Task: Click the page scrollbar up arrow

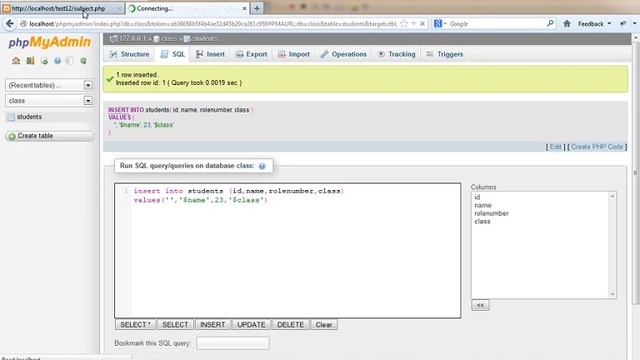Action: click(636, 38)
